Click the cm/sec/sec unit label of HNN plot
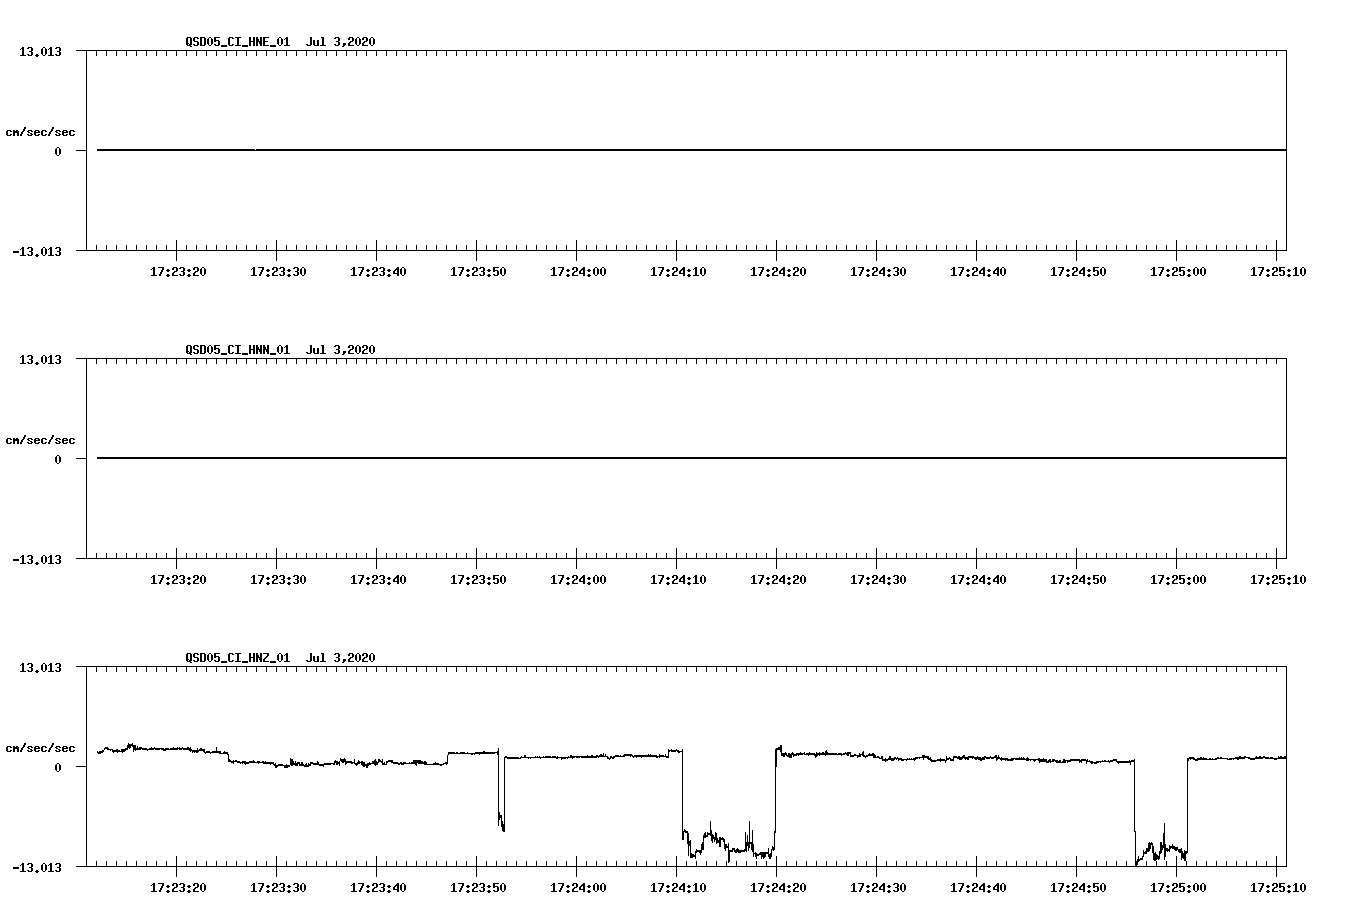The image size is (1358, 924). 40,440
